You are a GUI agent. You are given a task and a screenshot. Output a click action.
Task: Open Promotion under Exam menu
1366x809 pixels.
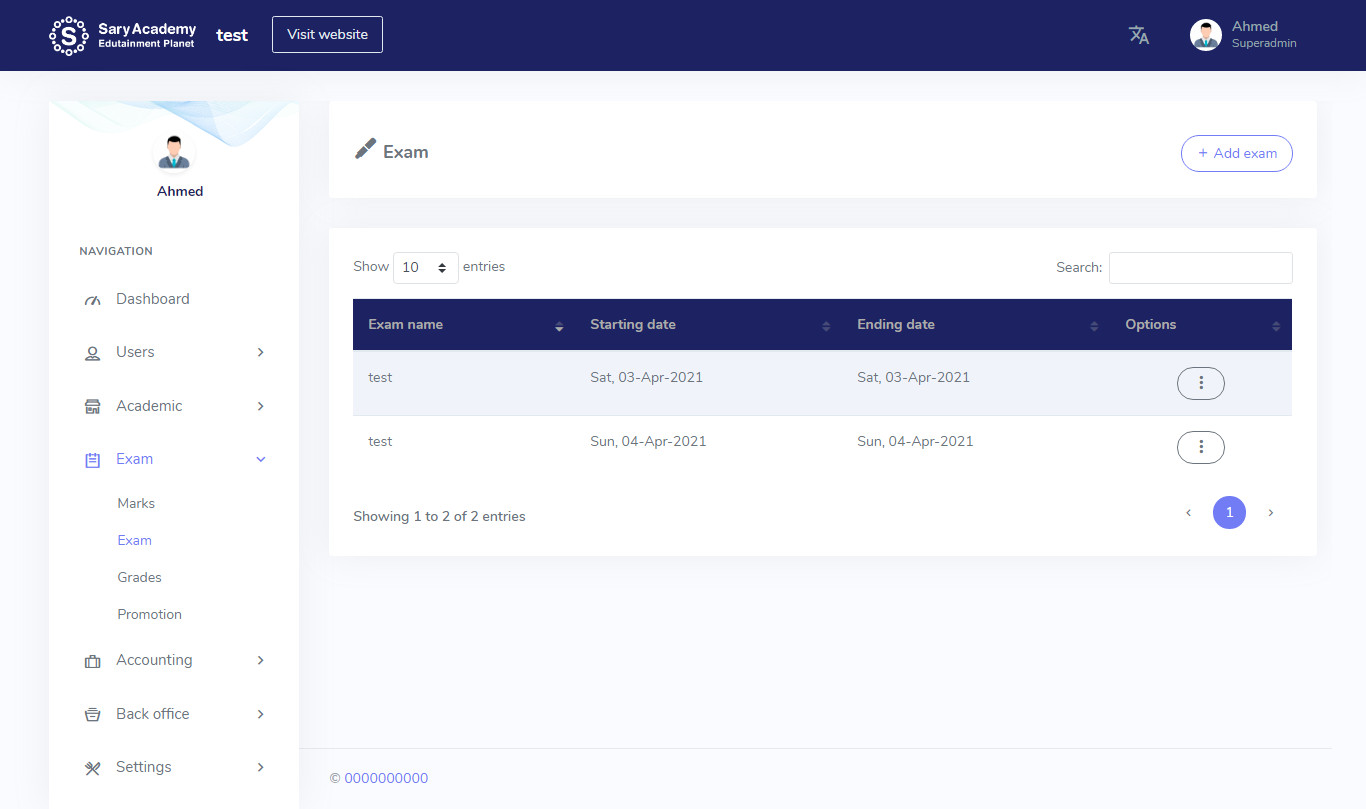tap(150, 614)
